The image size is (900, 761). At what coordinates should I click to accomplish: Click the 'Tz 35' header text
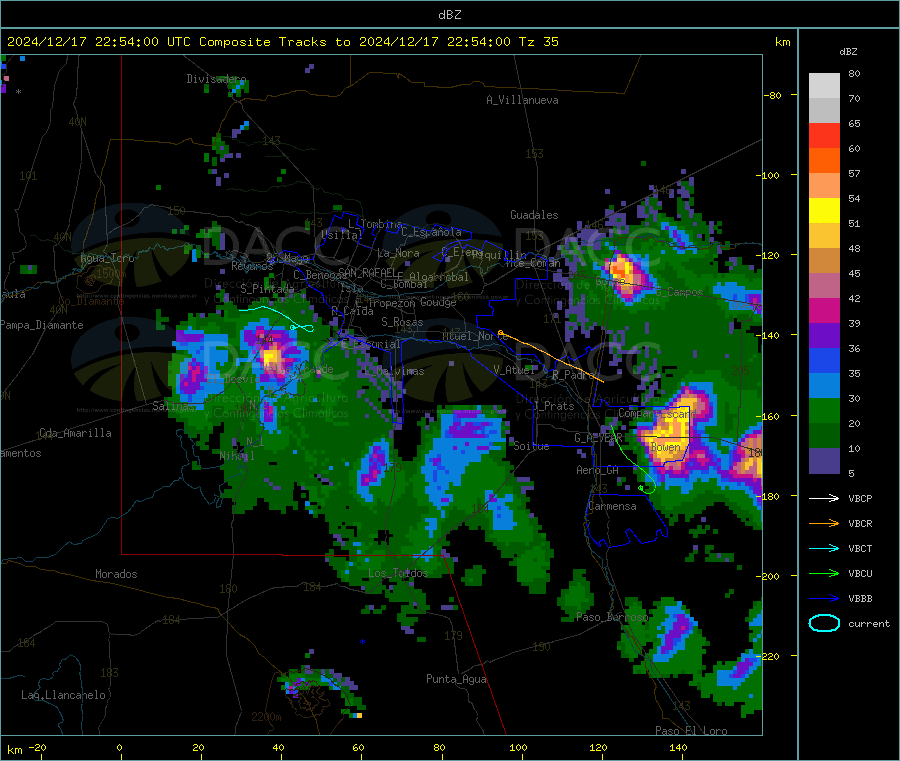[x=538, y=42]
